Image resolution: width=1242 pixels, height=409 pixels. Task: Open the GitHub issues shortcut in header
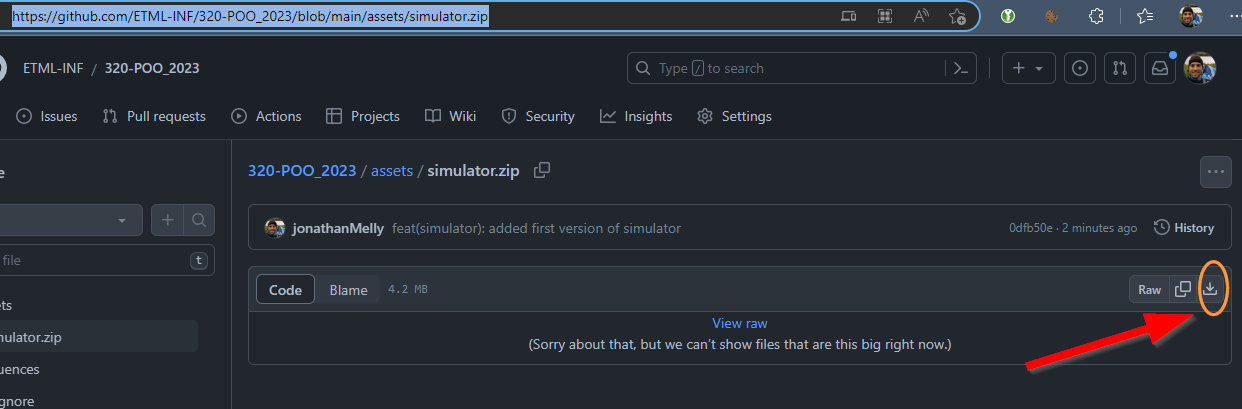tap(1079, 68)
